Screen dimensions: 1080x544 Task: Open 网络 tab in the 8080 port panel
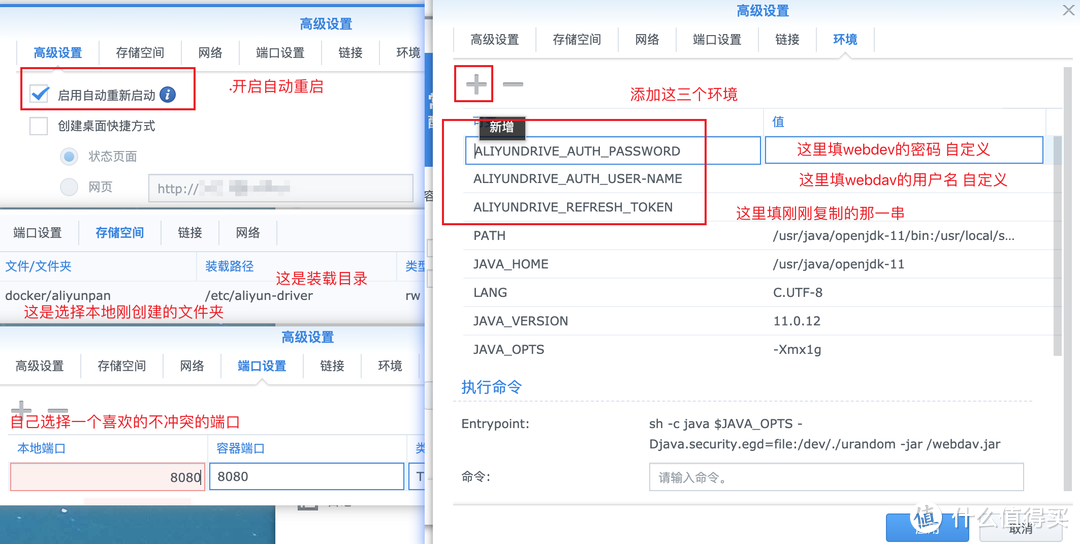click(192, 366)
